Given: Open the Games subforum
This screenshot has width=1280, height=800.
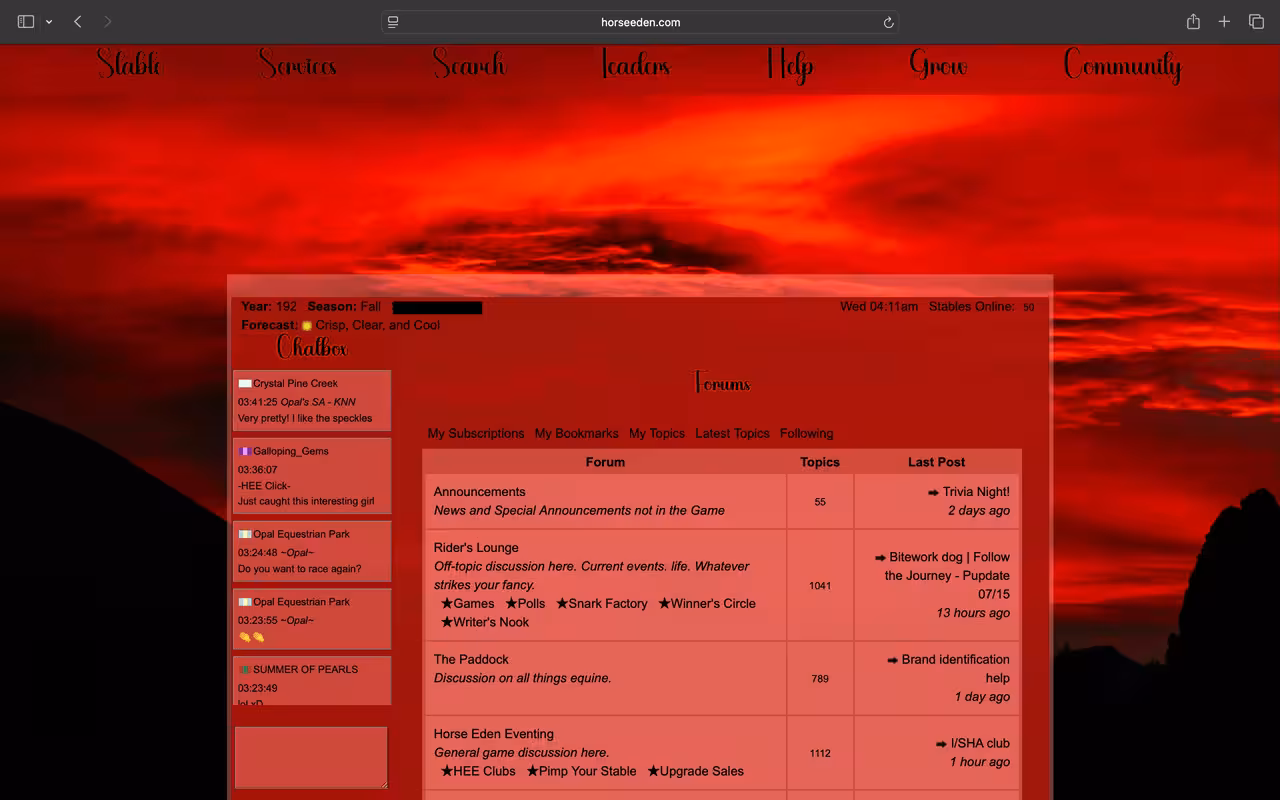Looking at the screenshot, I should click(468, 604).
